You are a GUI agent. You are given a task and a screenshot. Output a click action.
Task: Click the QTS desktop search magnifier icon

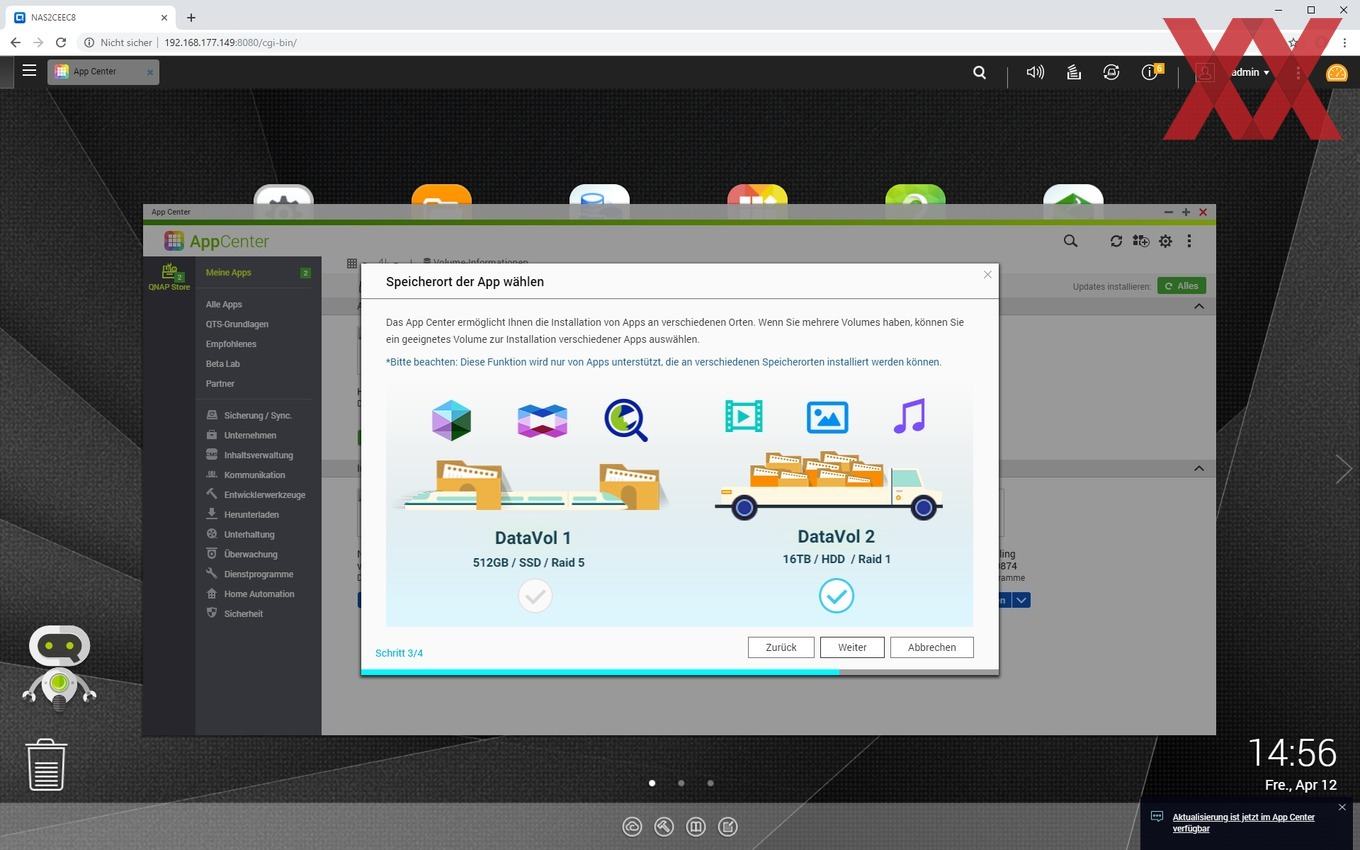(980, 72)
